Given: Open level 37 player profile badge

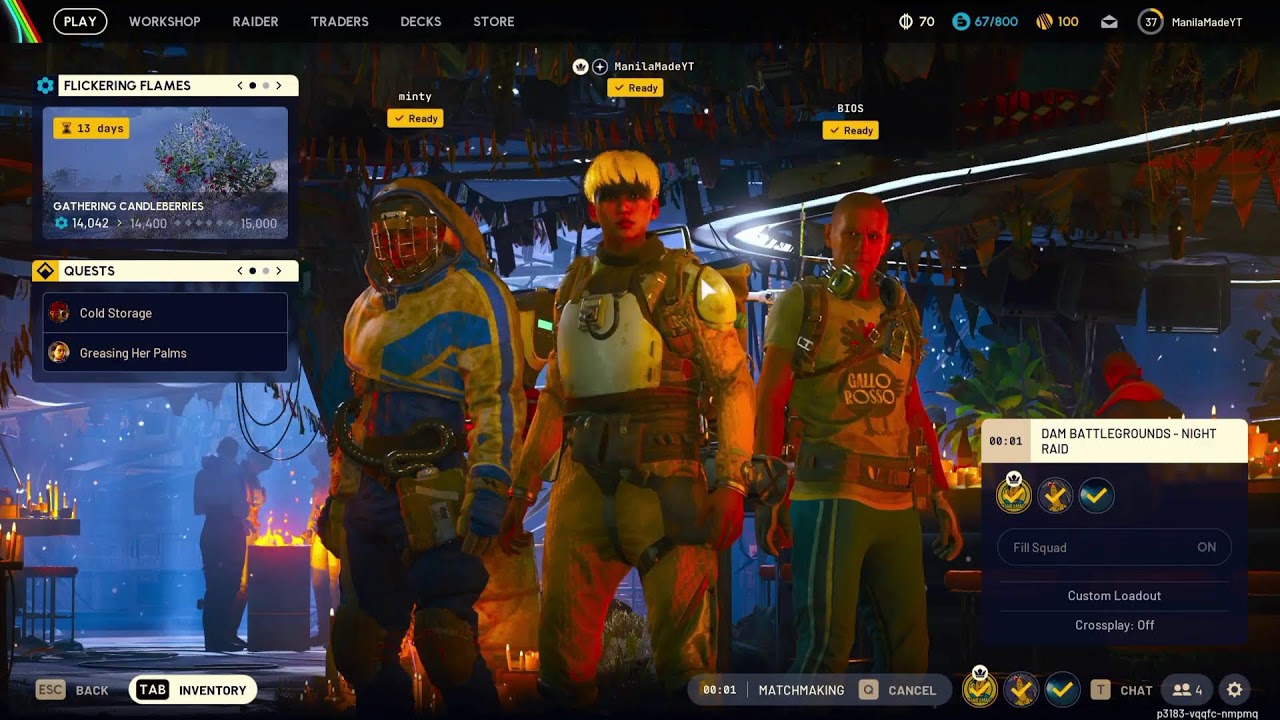Looking at the screenshot, I should [x=1151, y=21].
